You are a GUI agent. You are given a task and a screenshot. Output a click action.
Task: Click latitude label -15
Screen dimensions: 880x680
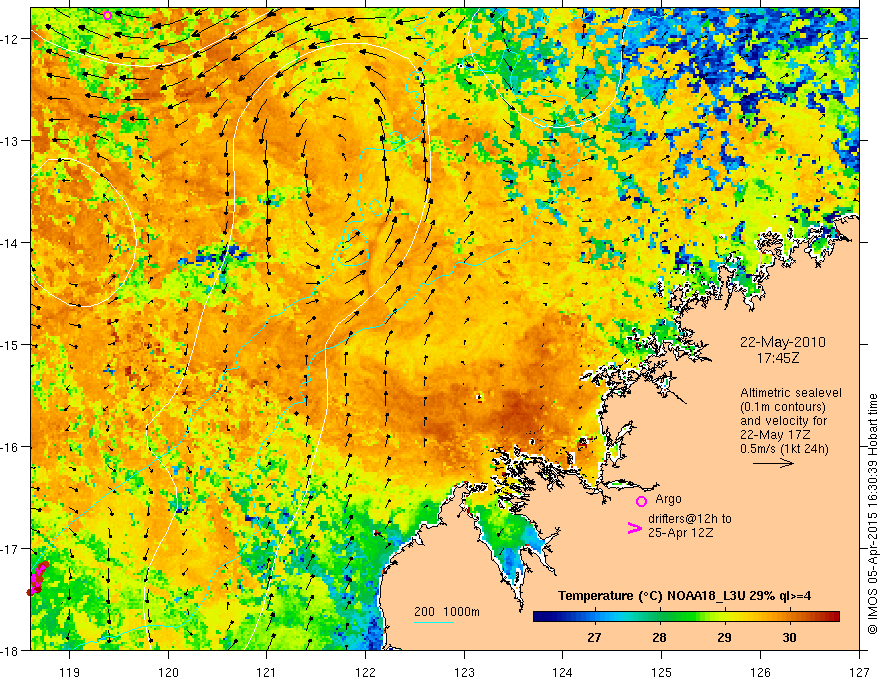click(x=12, y=344)
